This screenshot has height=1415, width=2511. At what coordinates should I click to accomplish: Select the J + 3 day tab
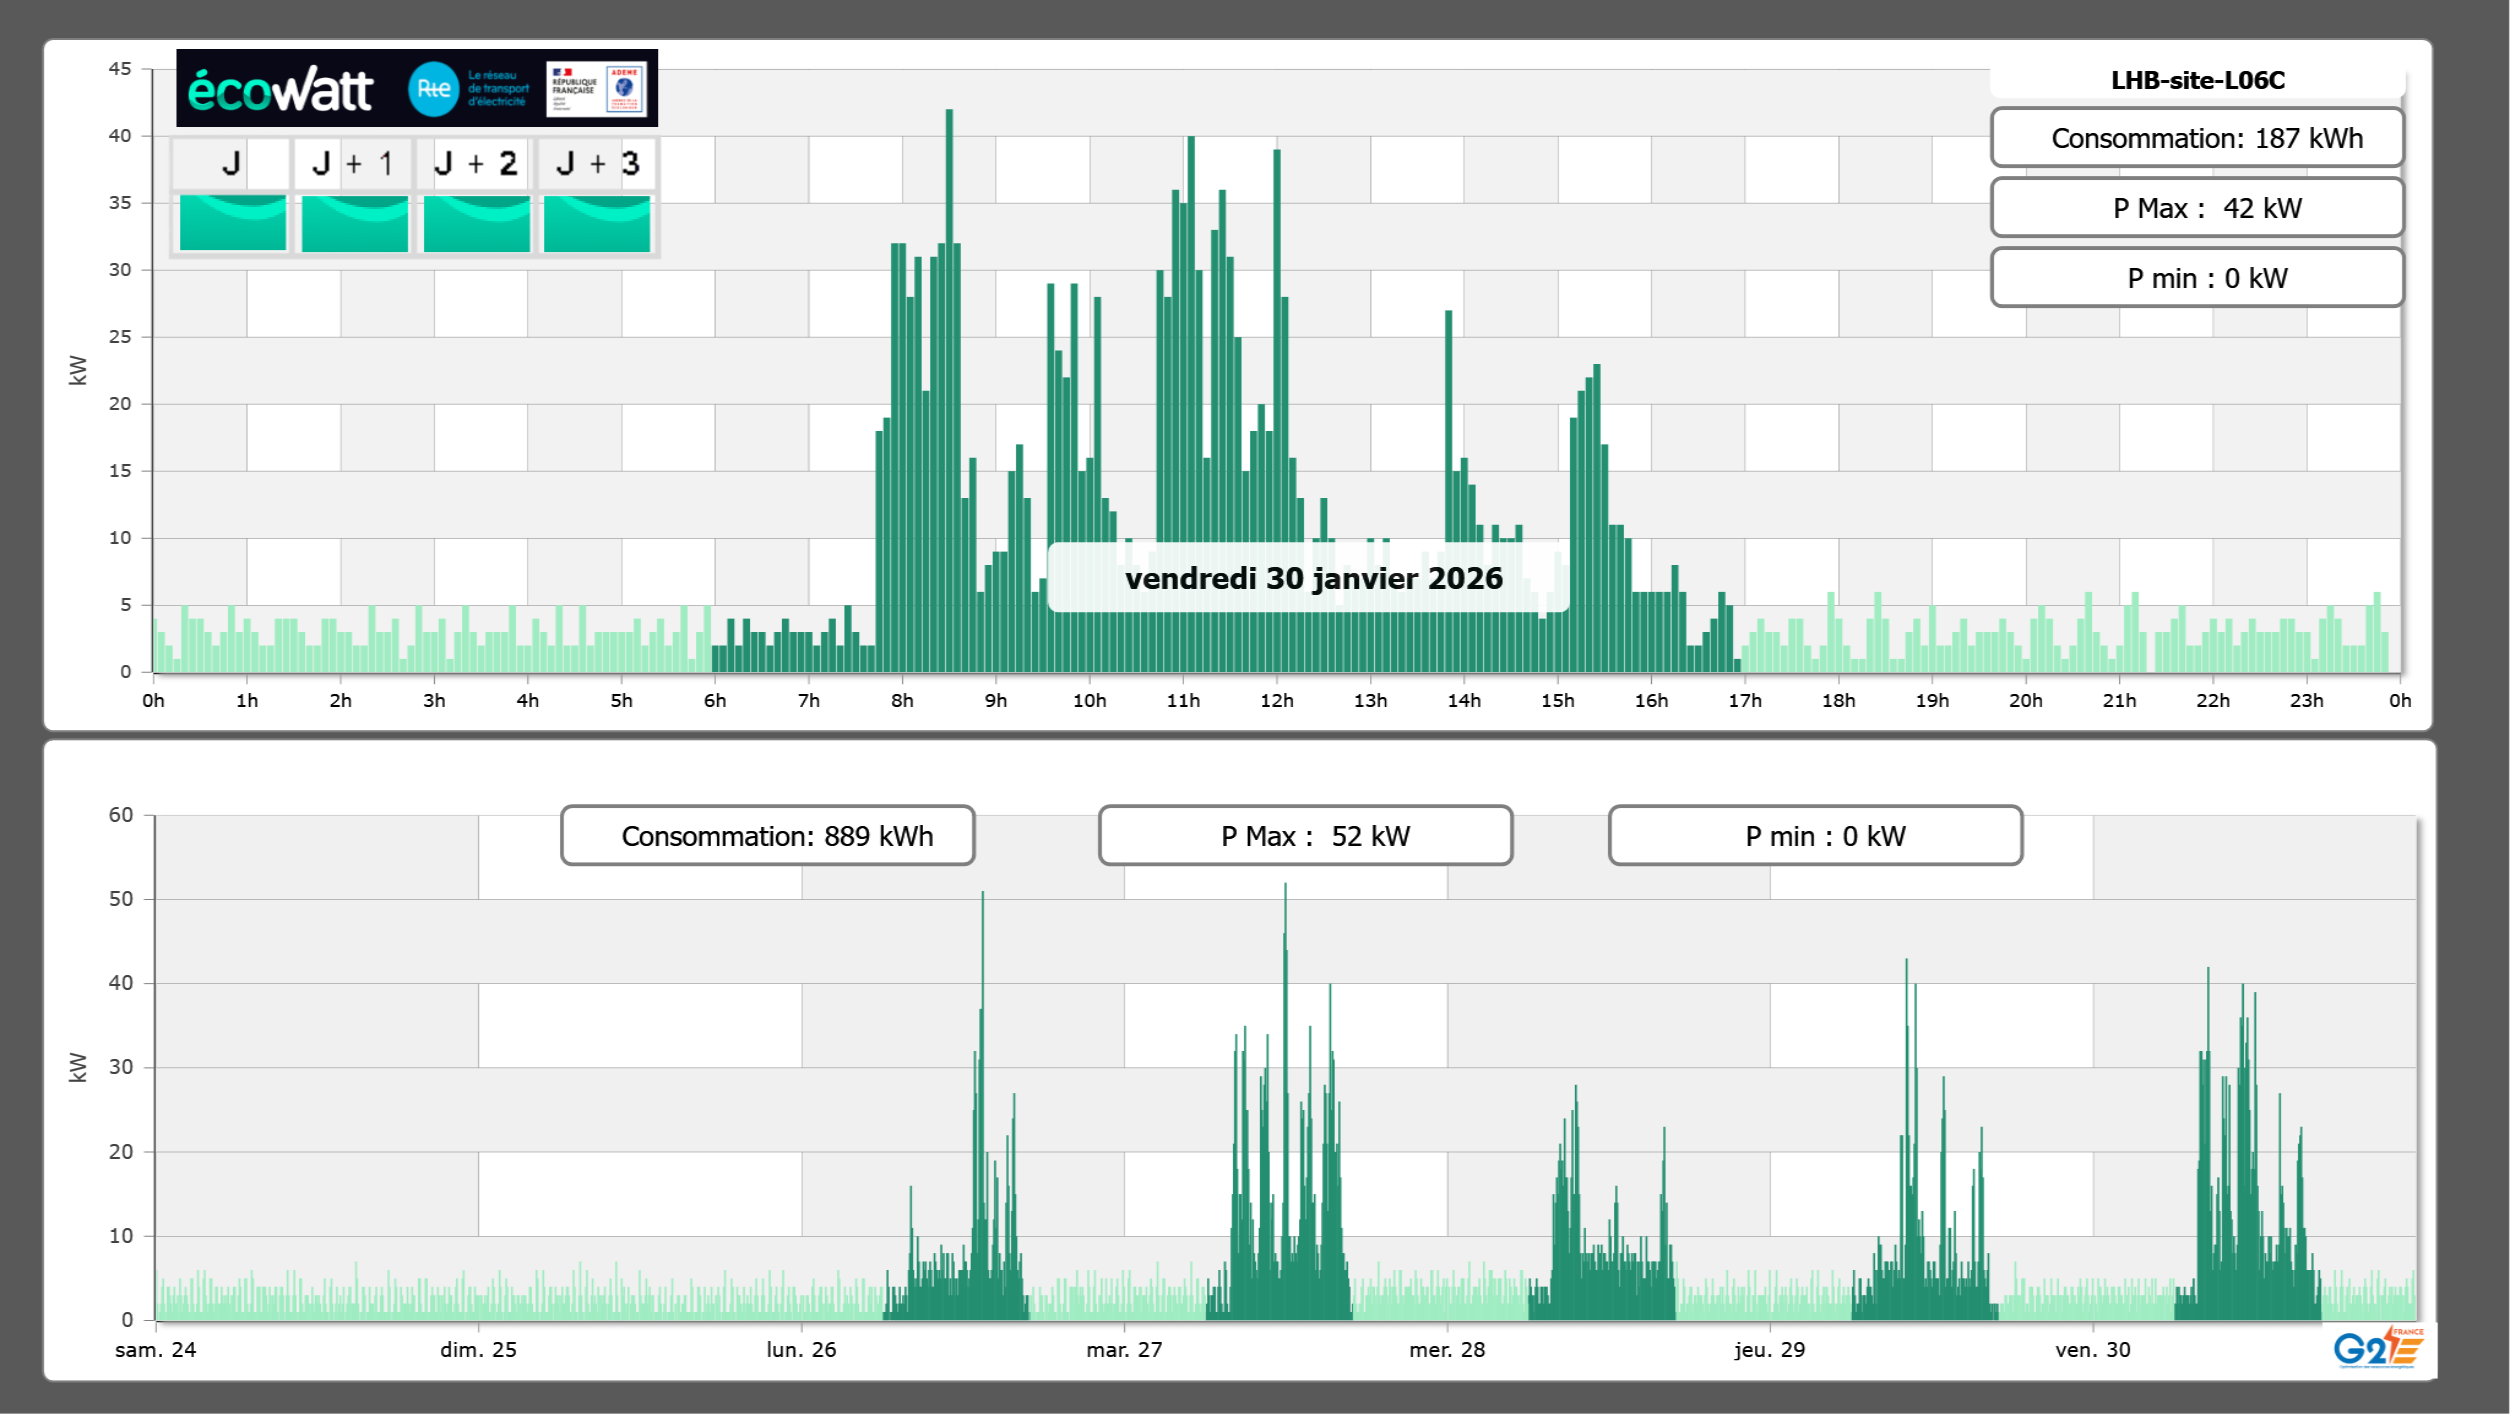[x=598, y=163]
